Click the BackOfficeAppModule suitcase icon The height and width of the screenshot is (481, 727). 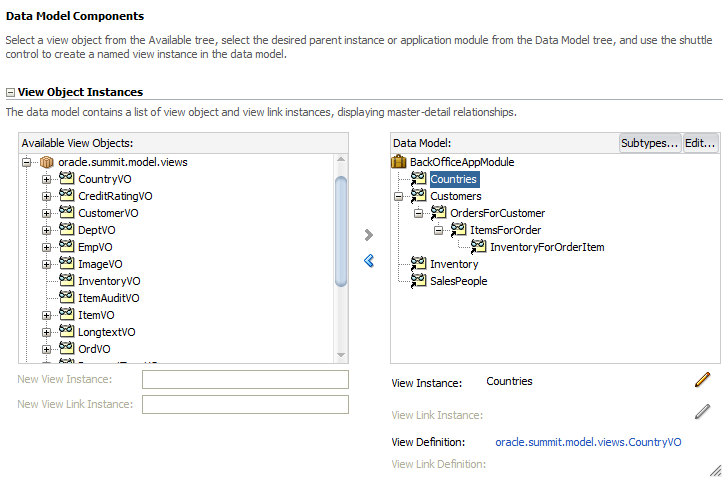coord(399,162)
